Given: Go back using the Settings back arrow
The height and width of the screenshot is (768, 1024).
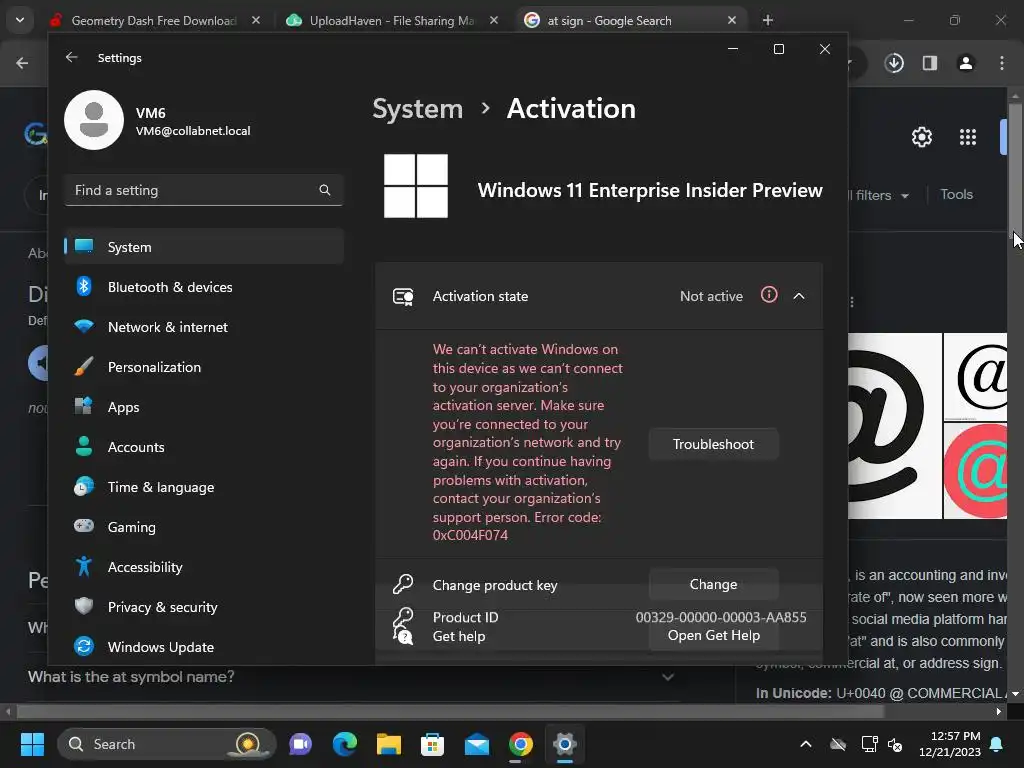Looking at the screenshot, I should tap(72, 57).
